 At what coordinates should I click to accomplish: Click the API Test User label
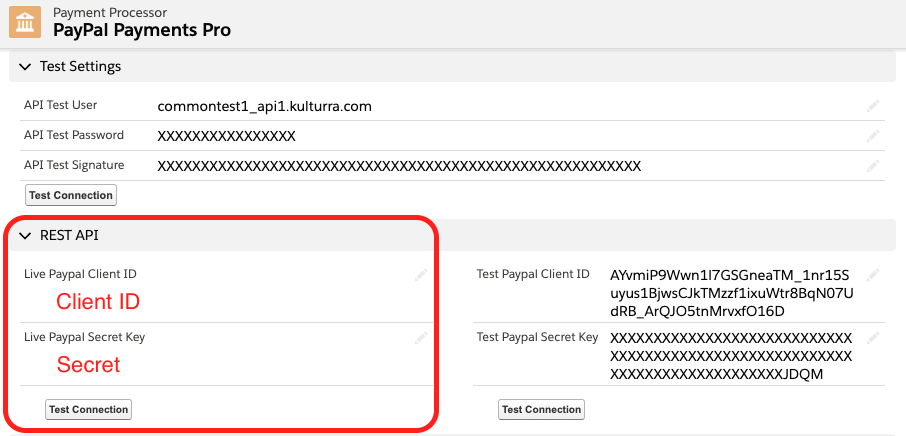tap(61, 105)
